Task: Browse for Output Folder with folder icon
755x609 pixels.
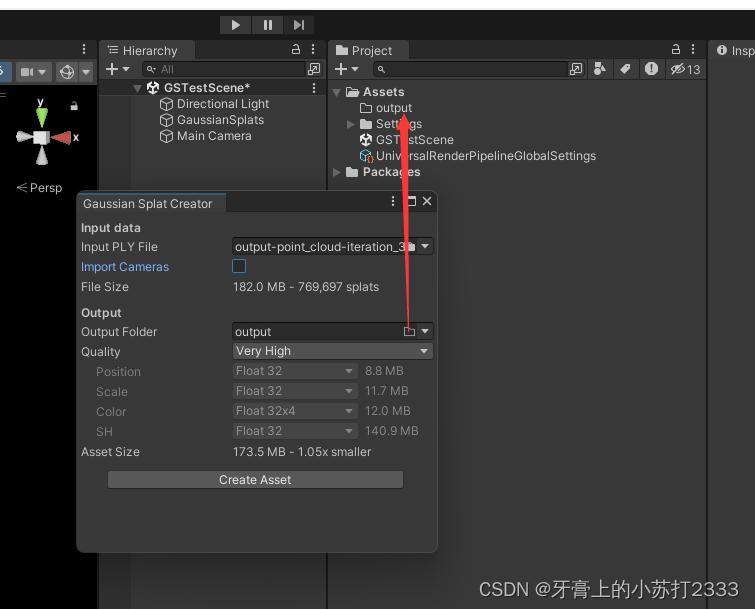Action: pyautogui.click(x=410, y=331)
